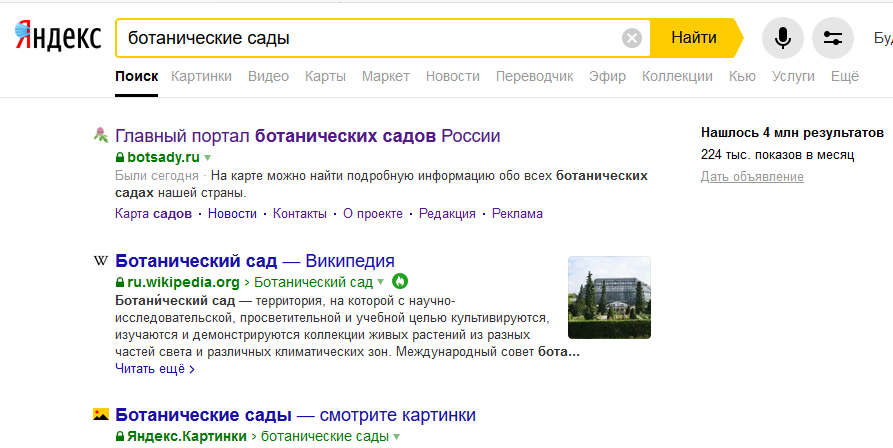Clear the search query with the X icon
The height and width of the screenshot is (448, 893).
[631, 38]
